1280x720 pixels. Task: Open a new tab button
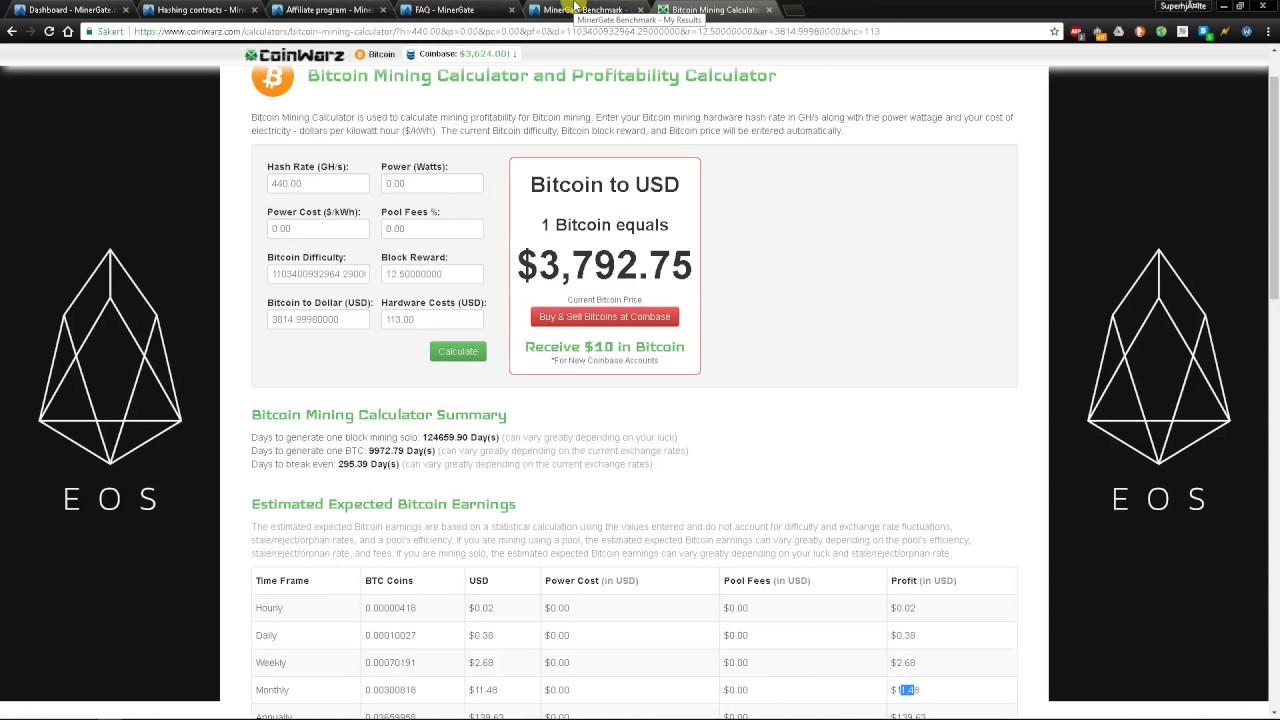(x=794, y=10)
